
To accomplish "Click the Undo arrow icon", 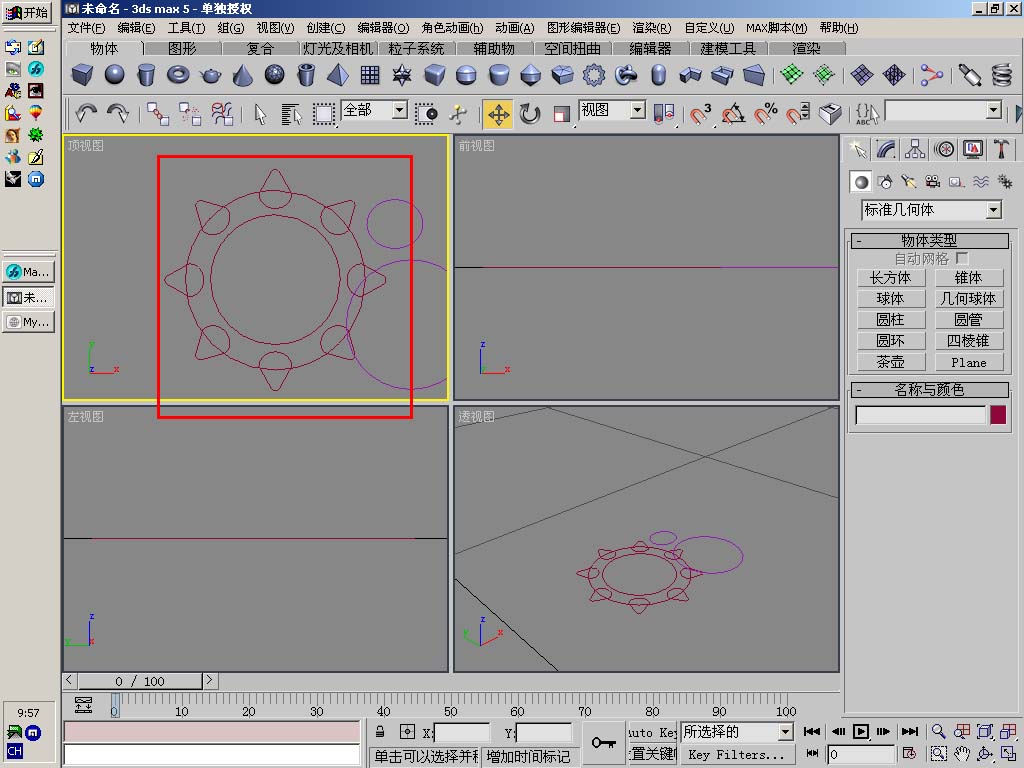I will click(x=86, y=114).
